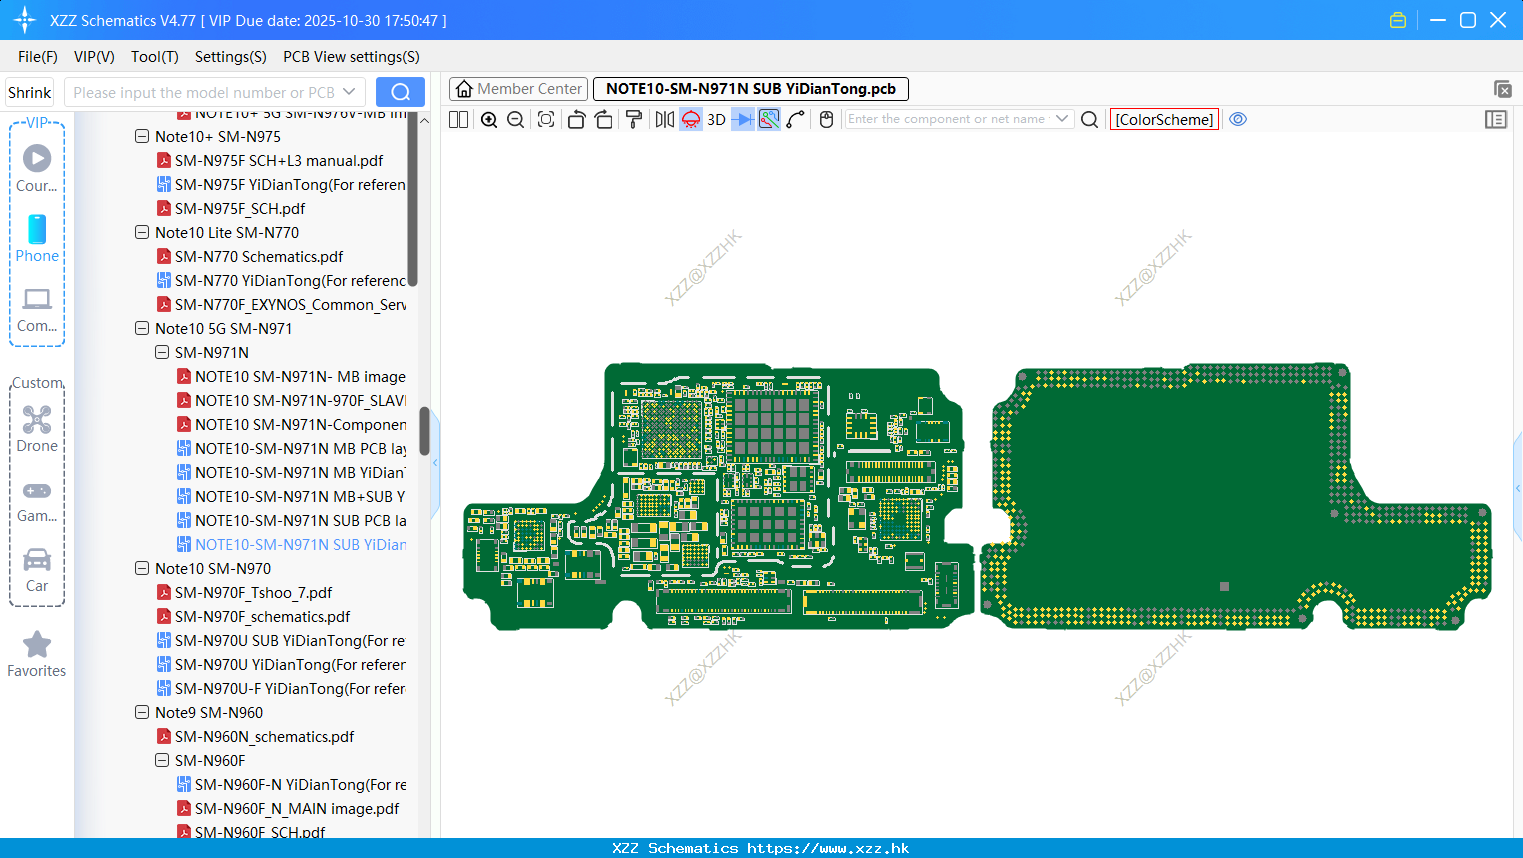Viewport: 1523px width, 858px height.
Task: Click the www.xzz.hk link in status bar
Action: click(x=828, y=848)
